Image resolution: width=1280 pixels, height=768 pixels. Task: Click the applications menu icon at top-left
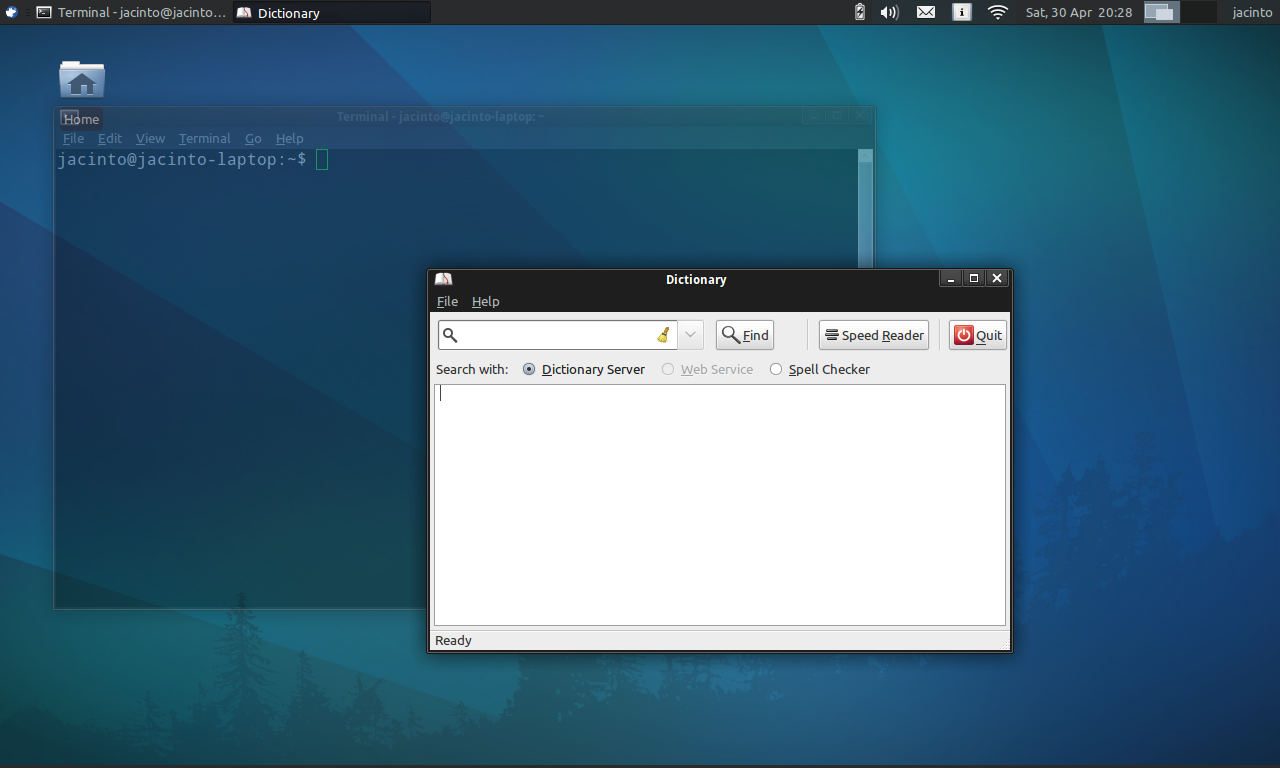click(x=10, y=12)
